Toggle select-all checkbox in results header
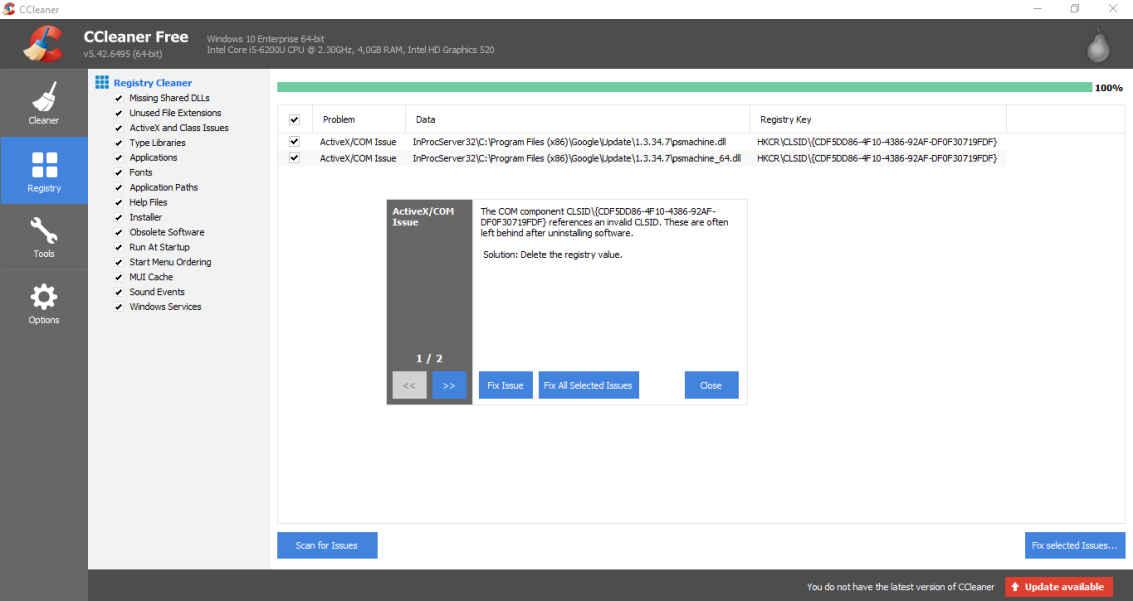The height and width of the screenshot is (601, 1133). [294, 120]
